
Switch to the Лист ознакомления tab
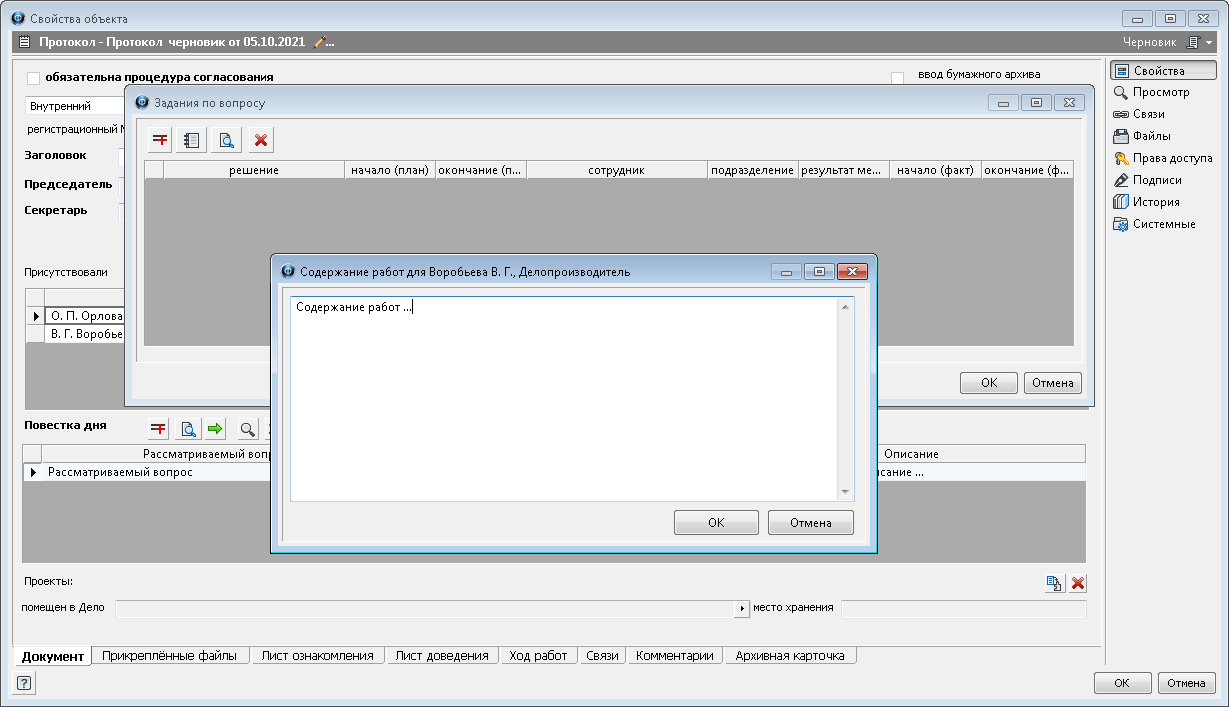pos(317,656)
